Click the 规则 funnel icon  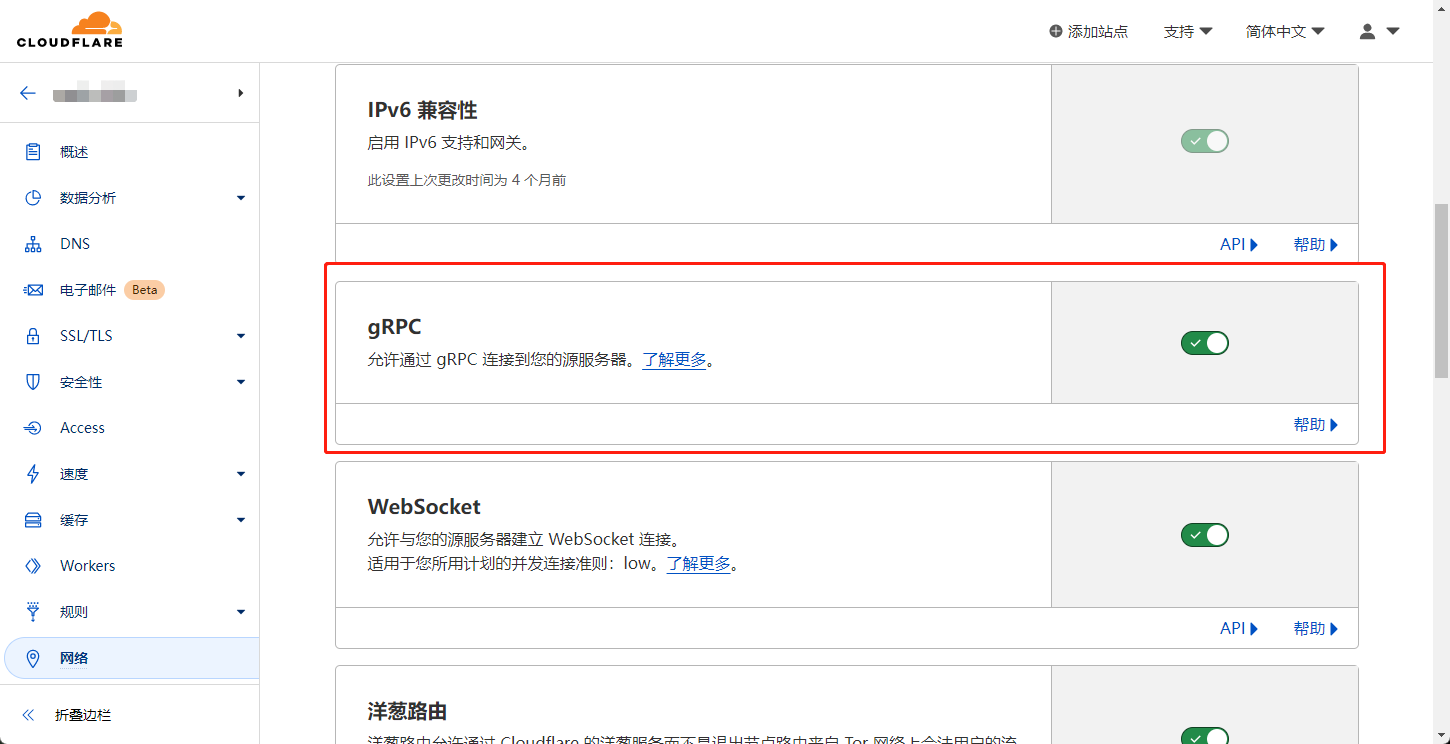coord(33,611)
